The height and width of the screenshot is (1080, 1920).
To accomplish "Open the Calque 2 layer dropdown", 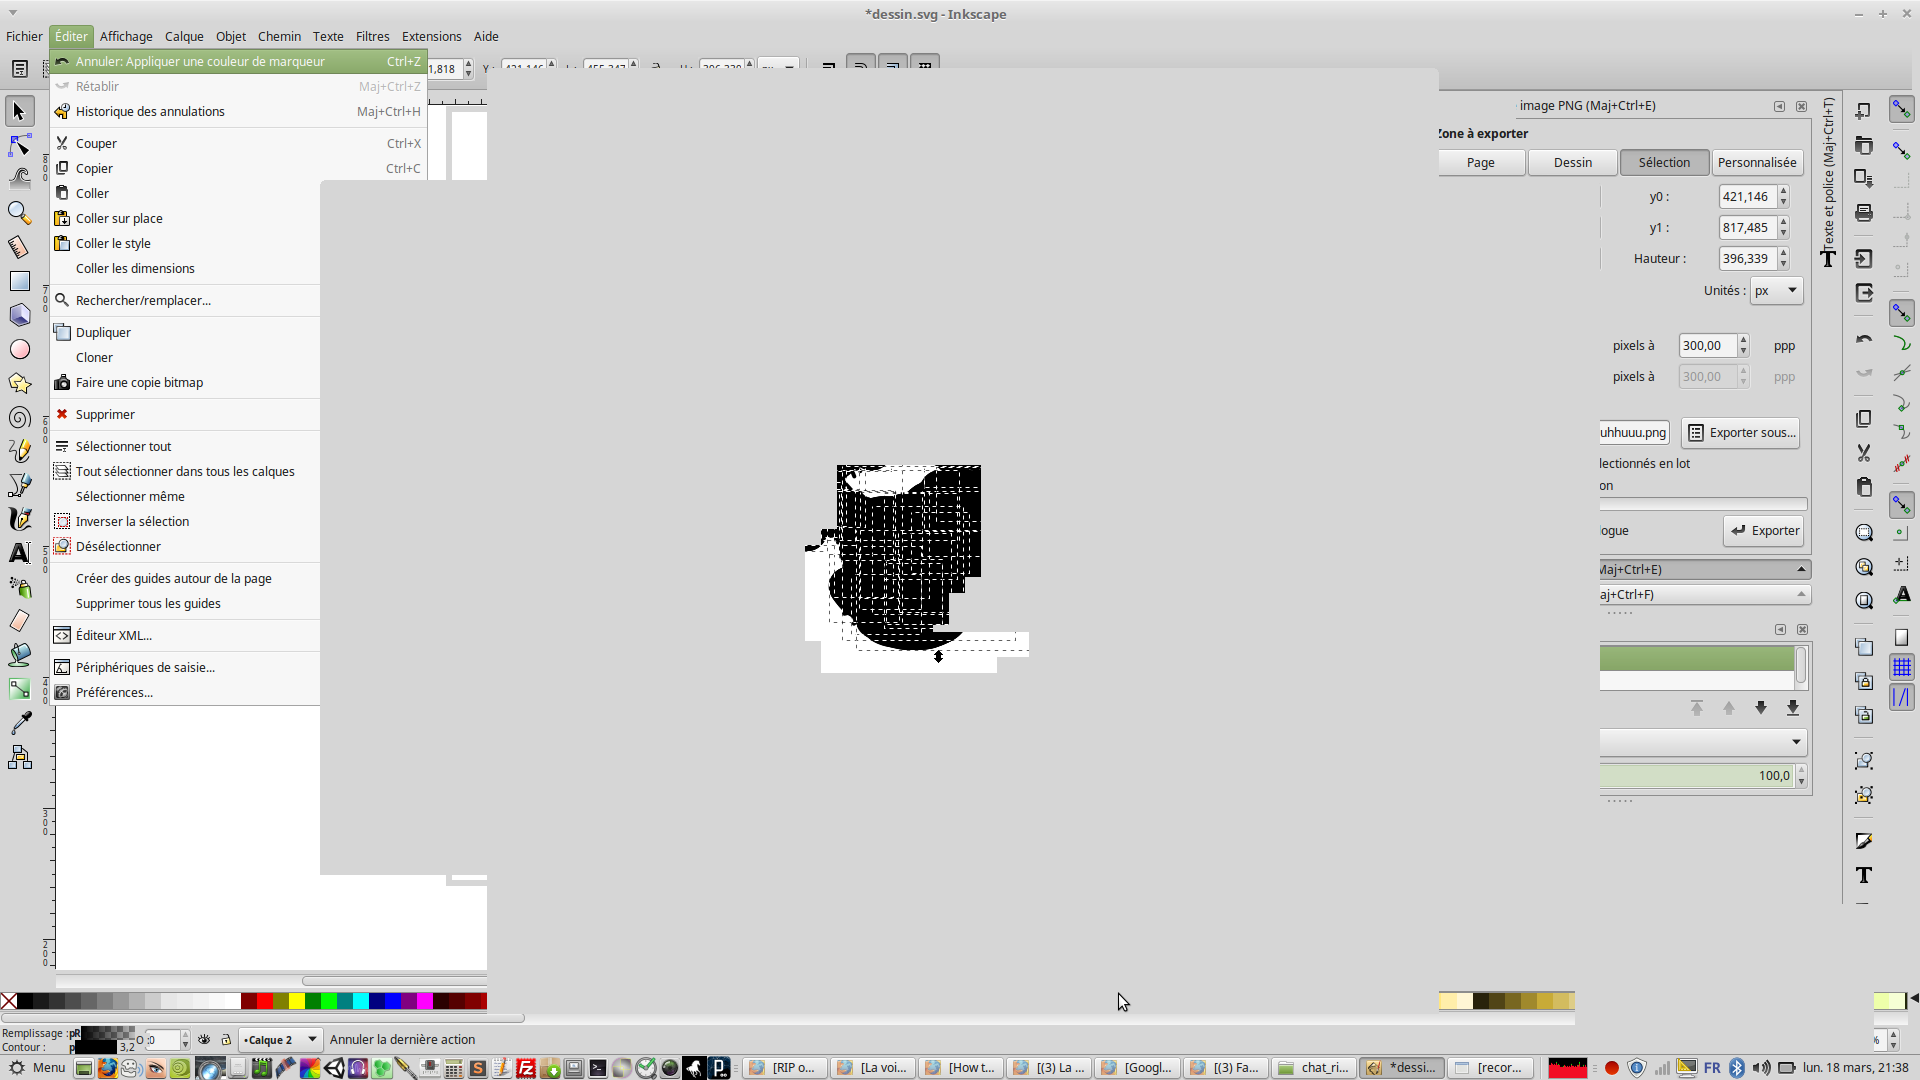I will [280, 1040].
